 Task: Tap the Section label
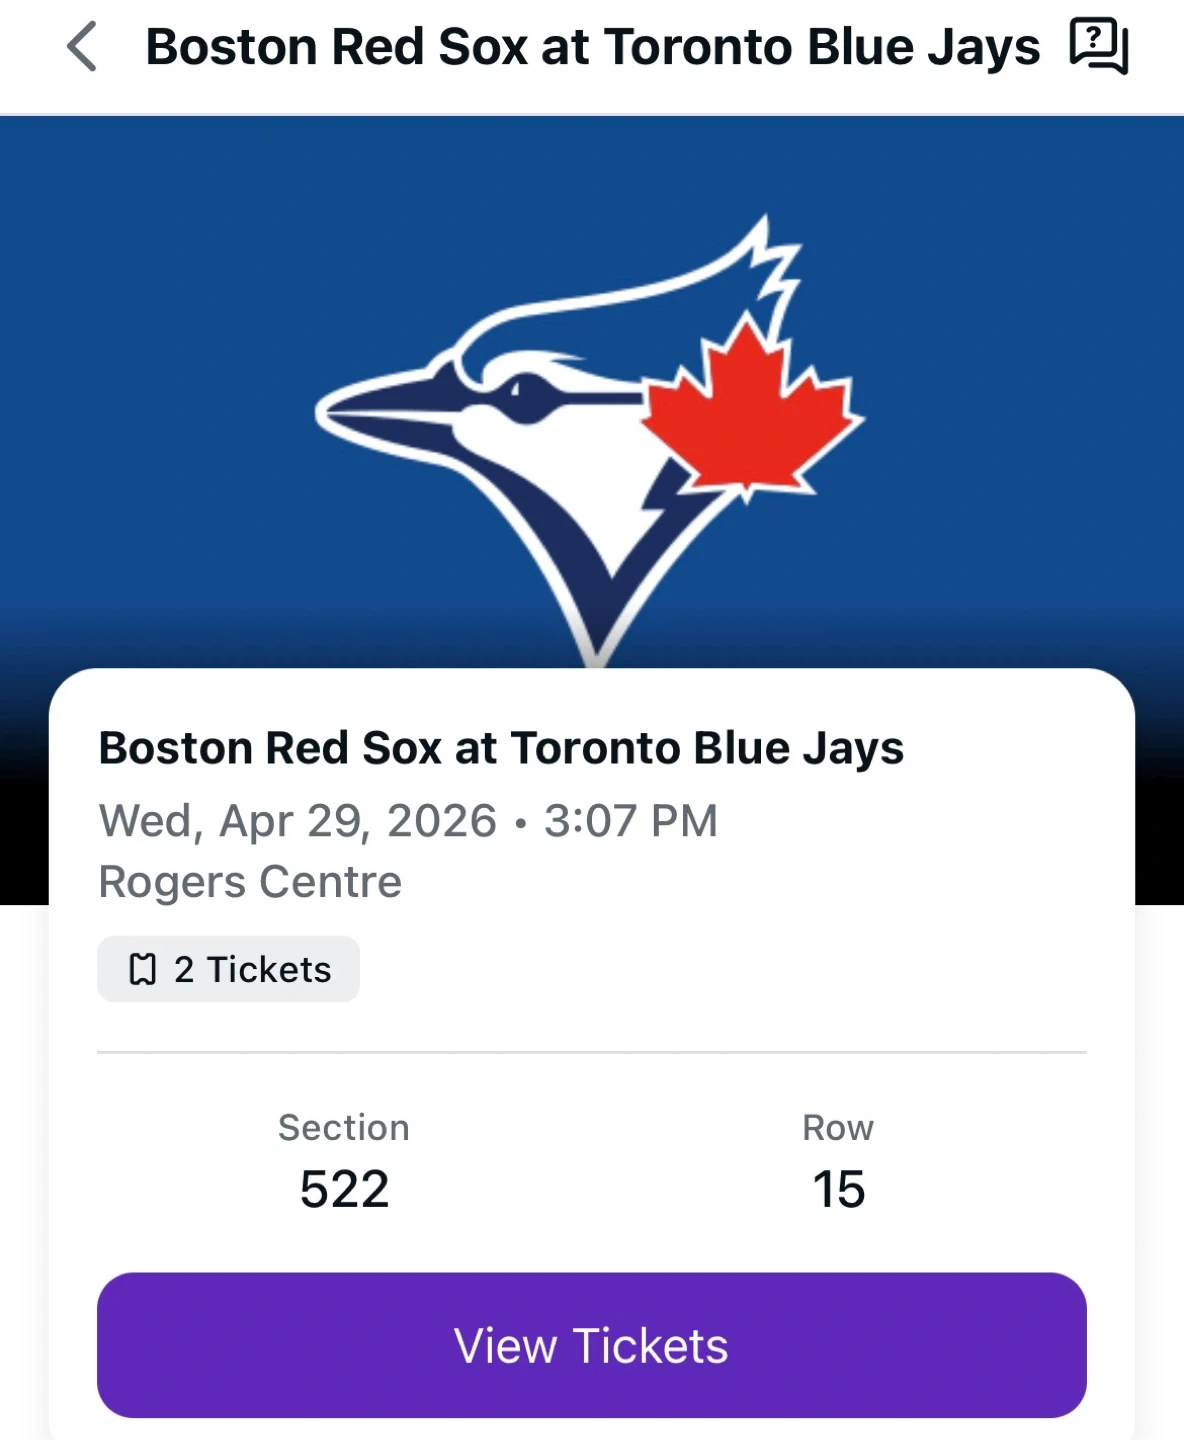tap(344, 1127)
